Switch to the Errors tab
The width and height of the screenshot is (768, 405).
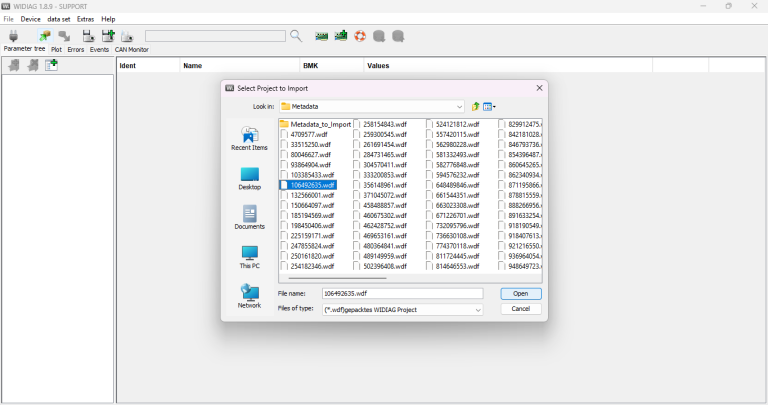pos(75,49)
